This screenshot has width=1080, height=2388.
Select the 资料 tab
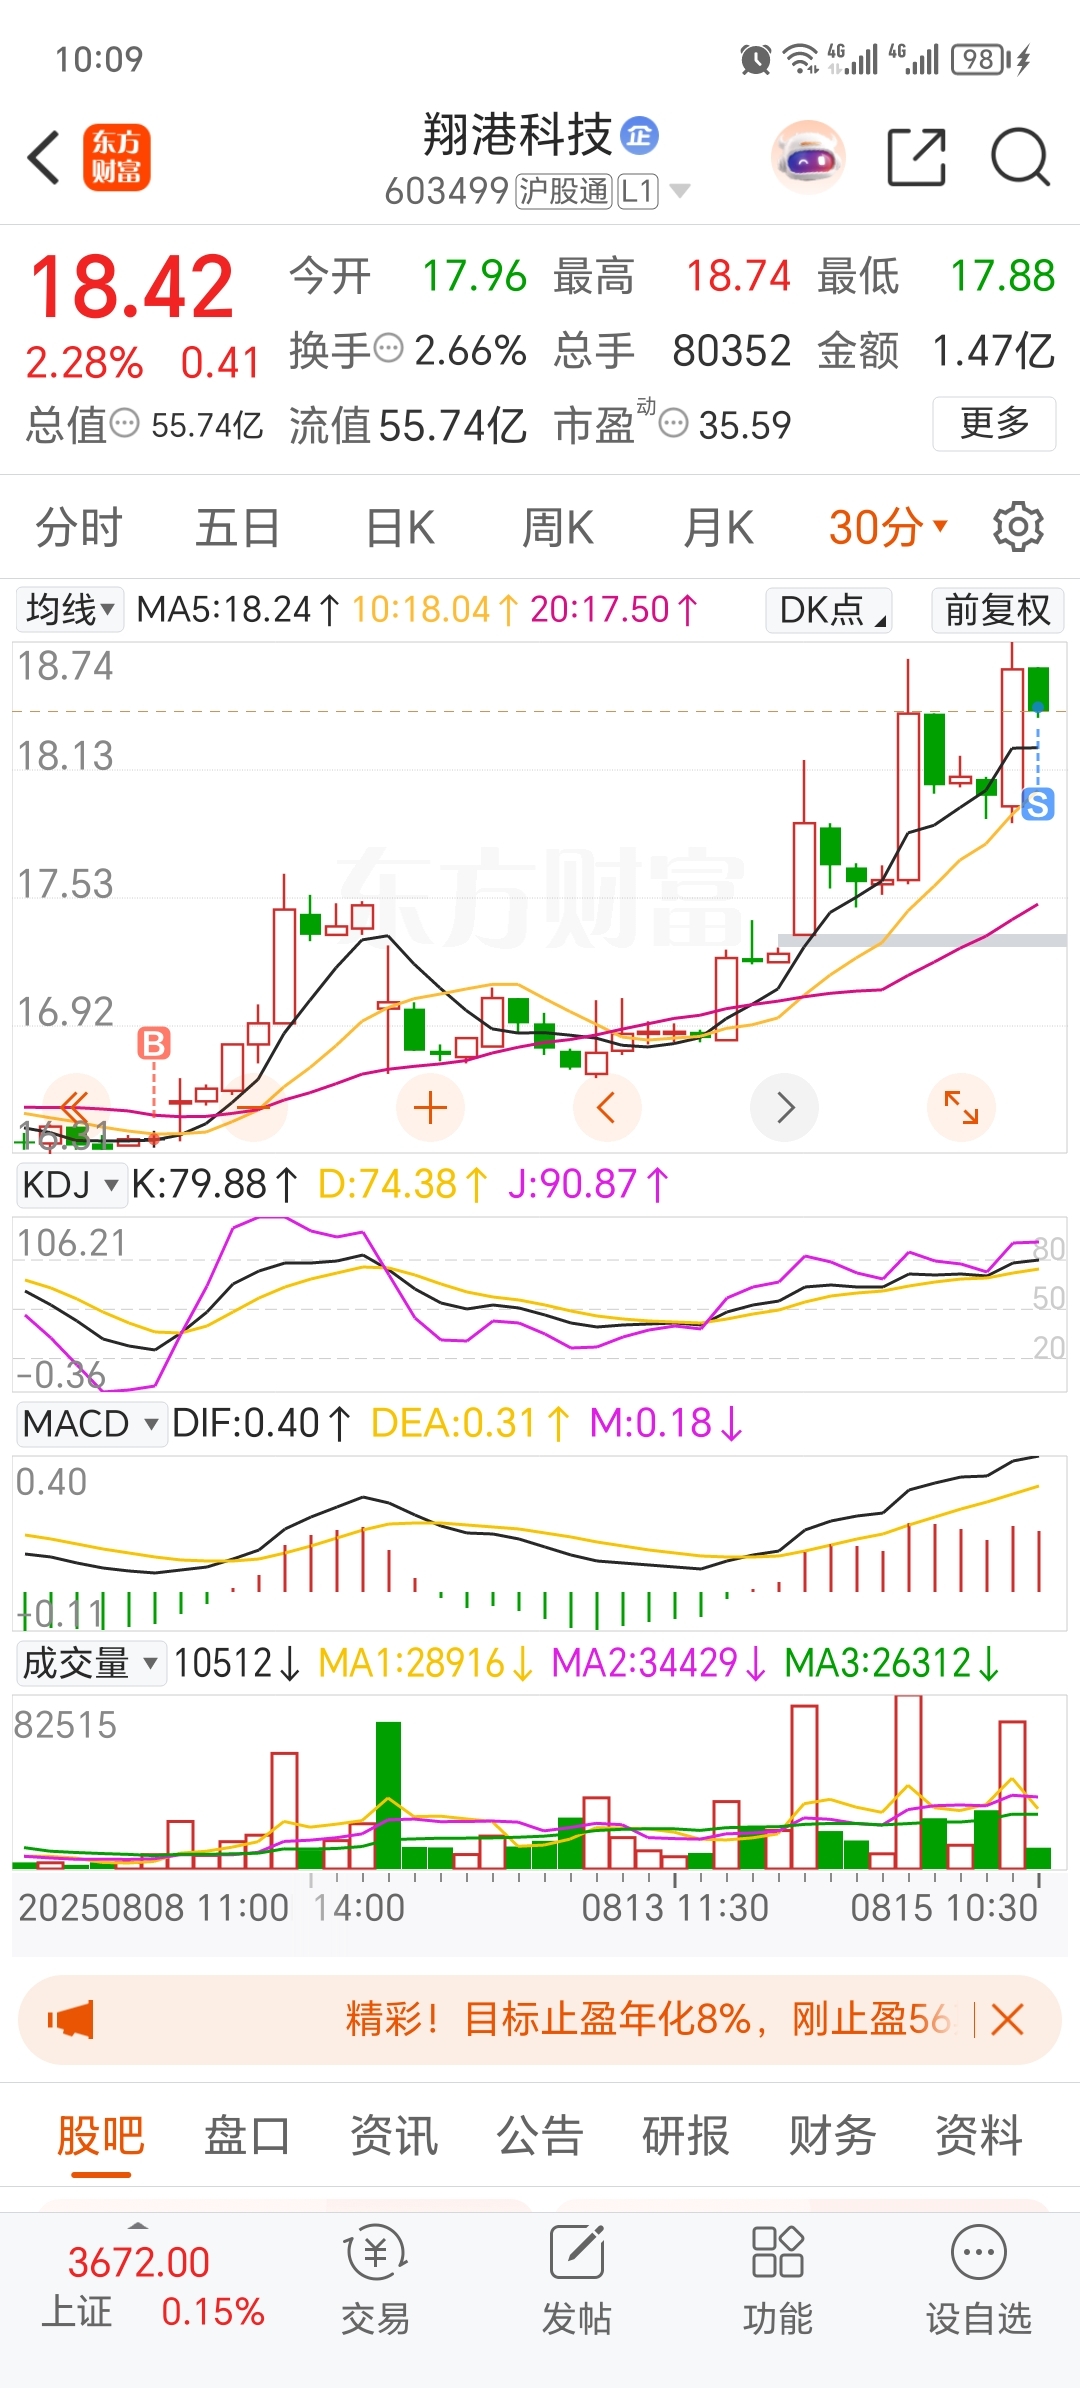pos(978,2135)
